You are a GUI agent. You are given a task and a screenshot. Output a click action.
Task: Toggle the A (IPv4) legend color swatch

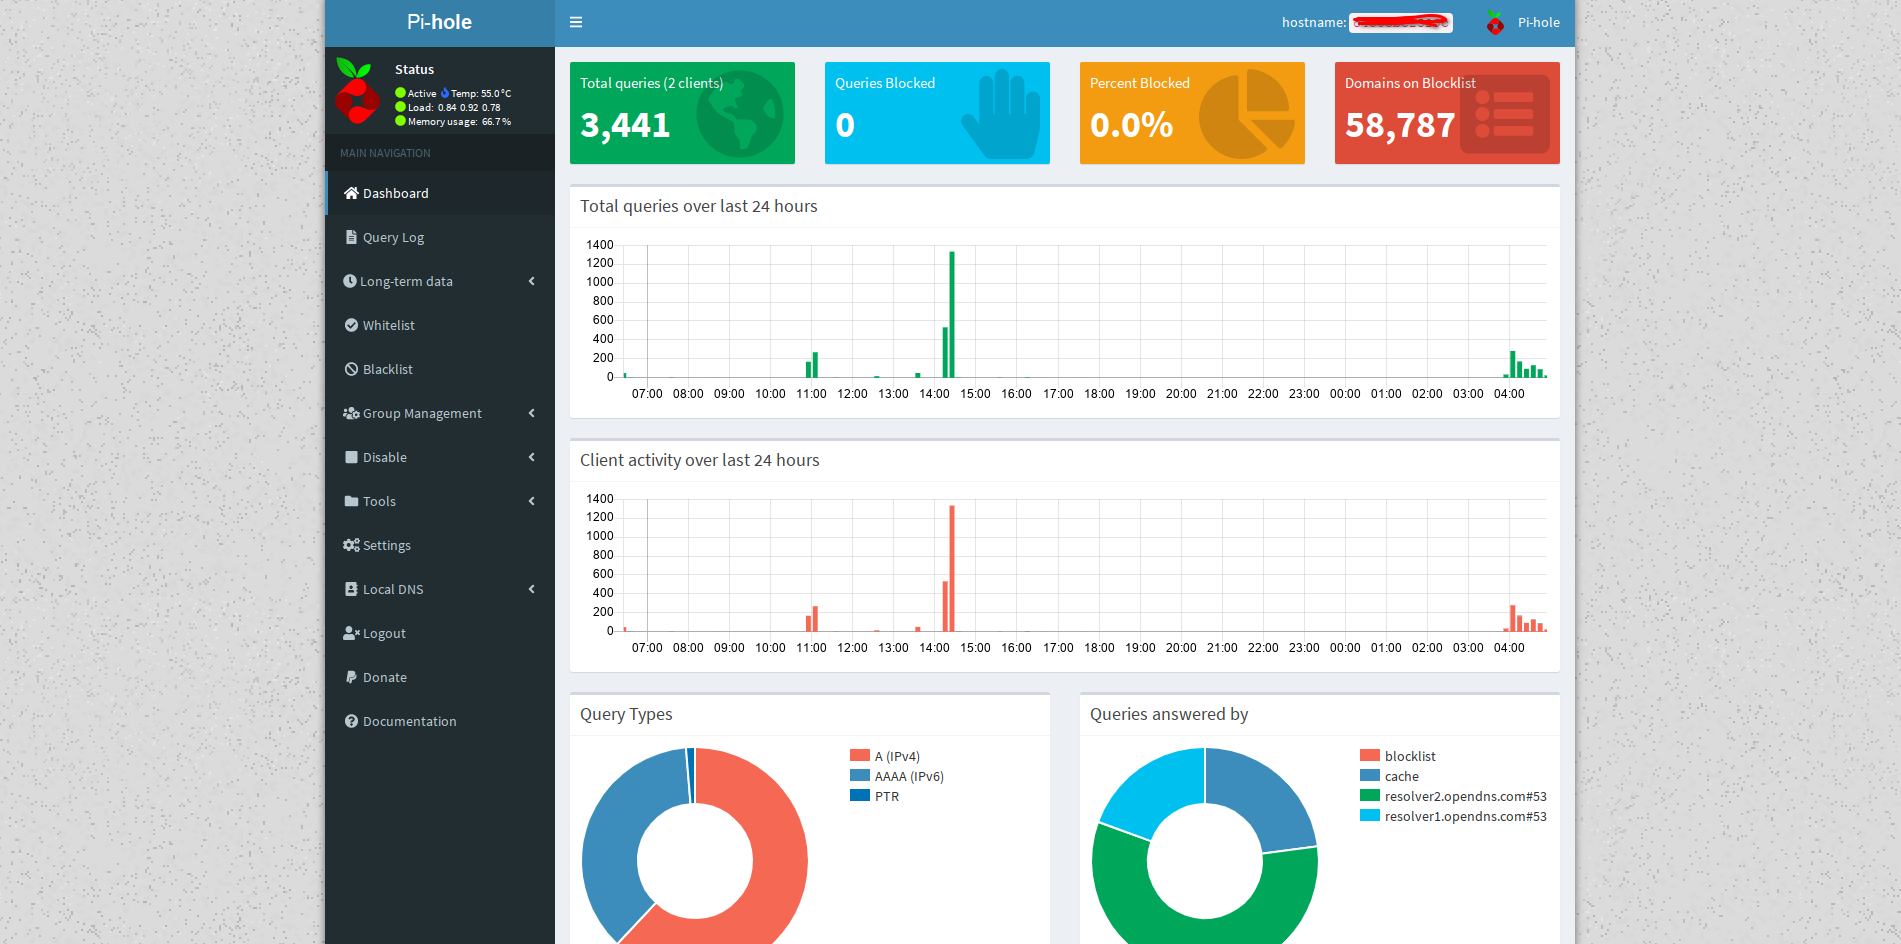tap(860, 756)
